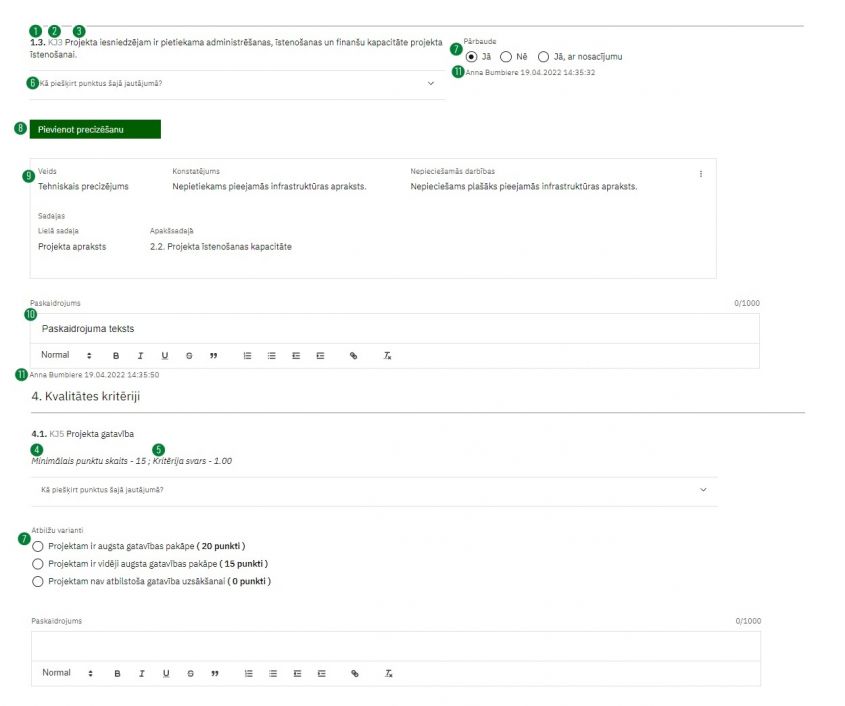The image size is (845, 706).
Task: Apply italic in first Paskaidrojums toolbar
Action: pos(140,356)
